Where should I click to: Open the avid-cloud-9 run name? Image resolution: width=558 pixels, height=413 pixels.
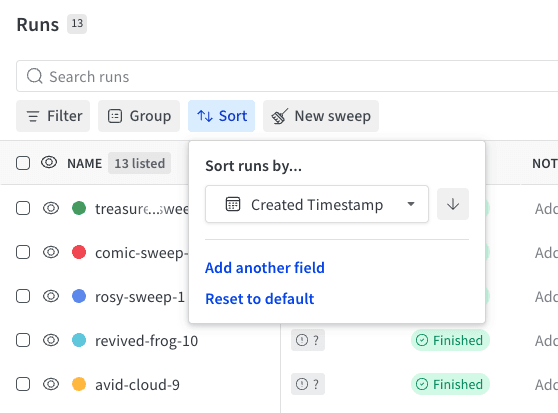tap(137, 385)
